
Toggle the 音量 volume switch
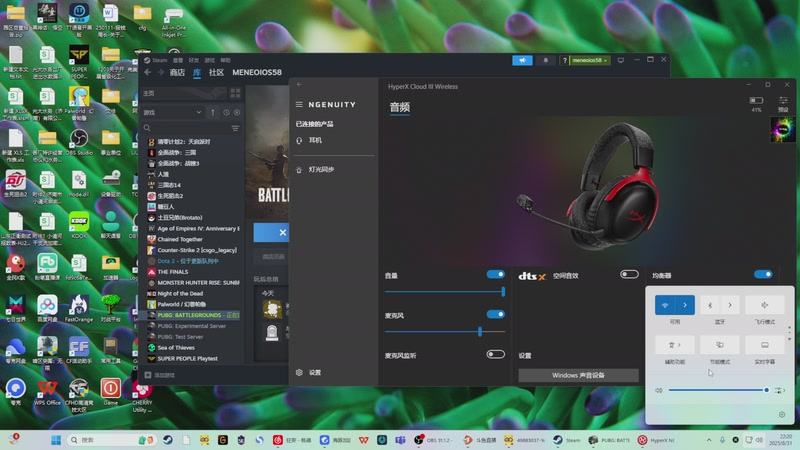[x=495, y=274]
